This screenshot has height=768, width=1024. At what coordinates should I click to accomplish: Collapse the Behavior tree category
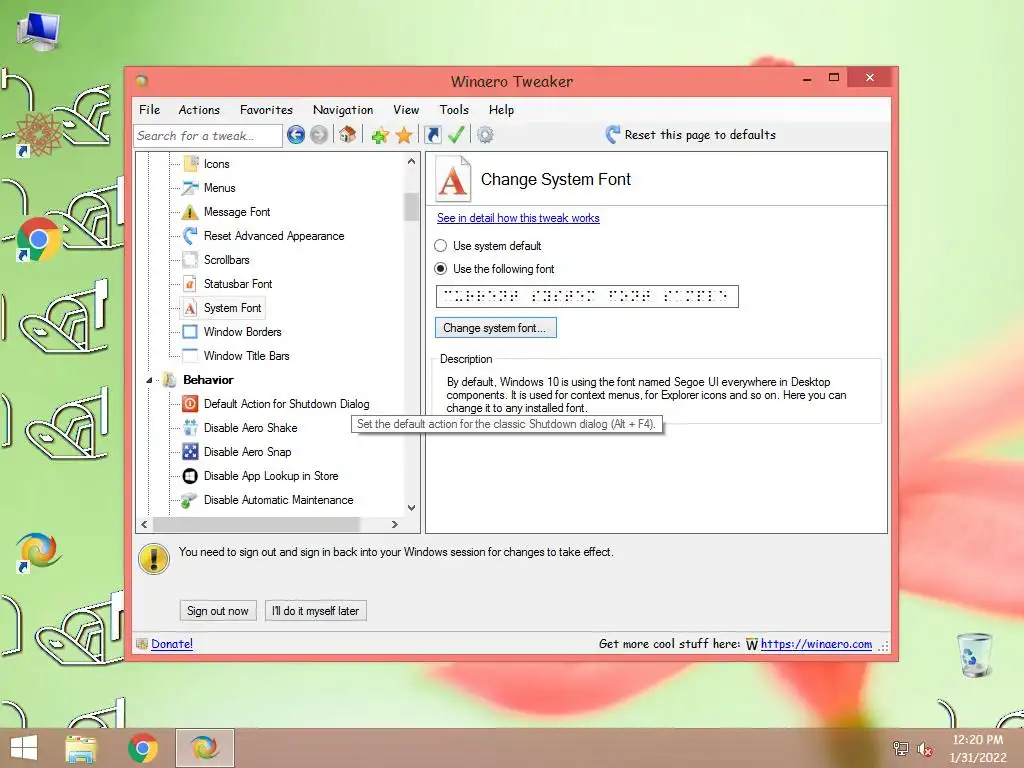tap(149, 380)
